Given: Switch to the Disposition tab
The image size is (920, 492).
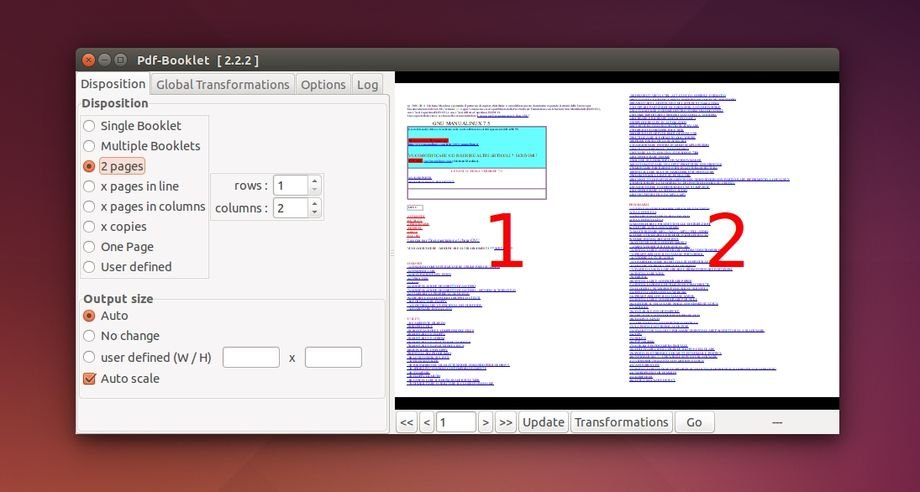Looking at the screenshot, I should click(113, 84).
